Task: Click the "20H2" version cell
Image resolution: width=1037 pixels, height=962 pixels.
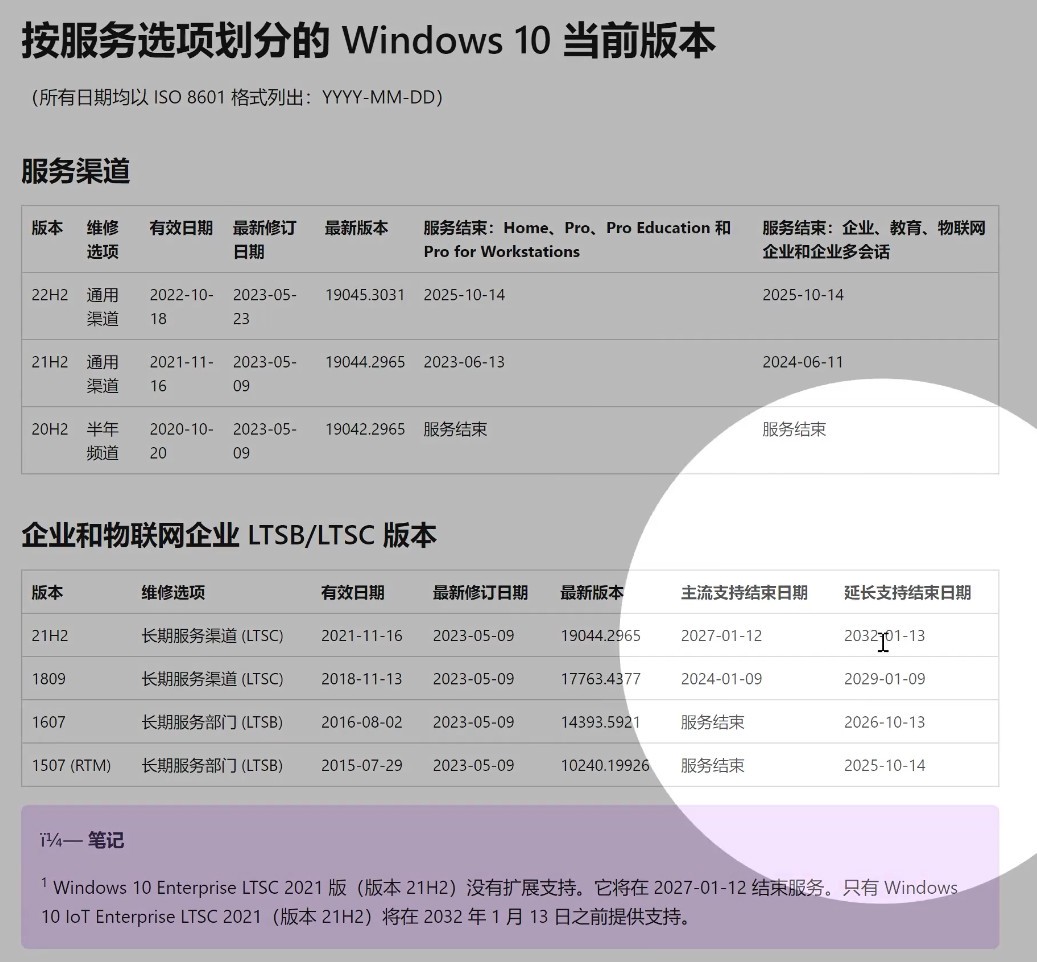Action: click(x=50, y=429)
